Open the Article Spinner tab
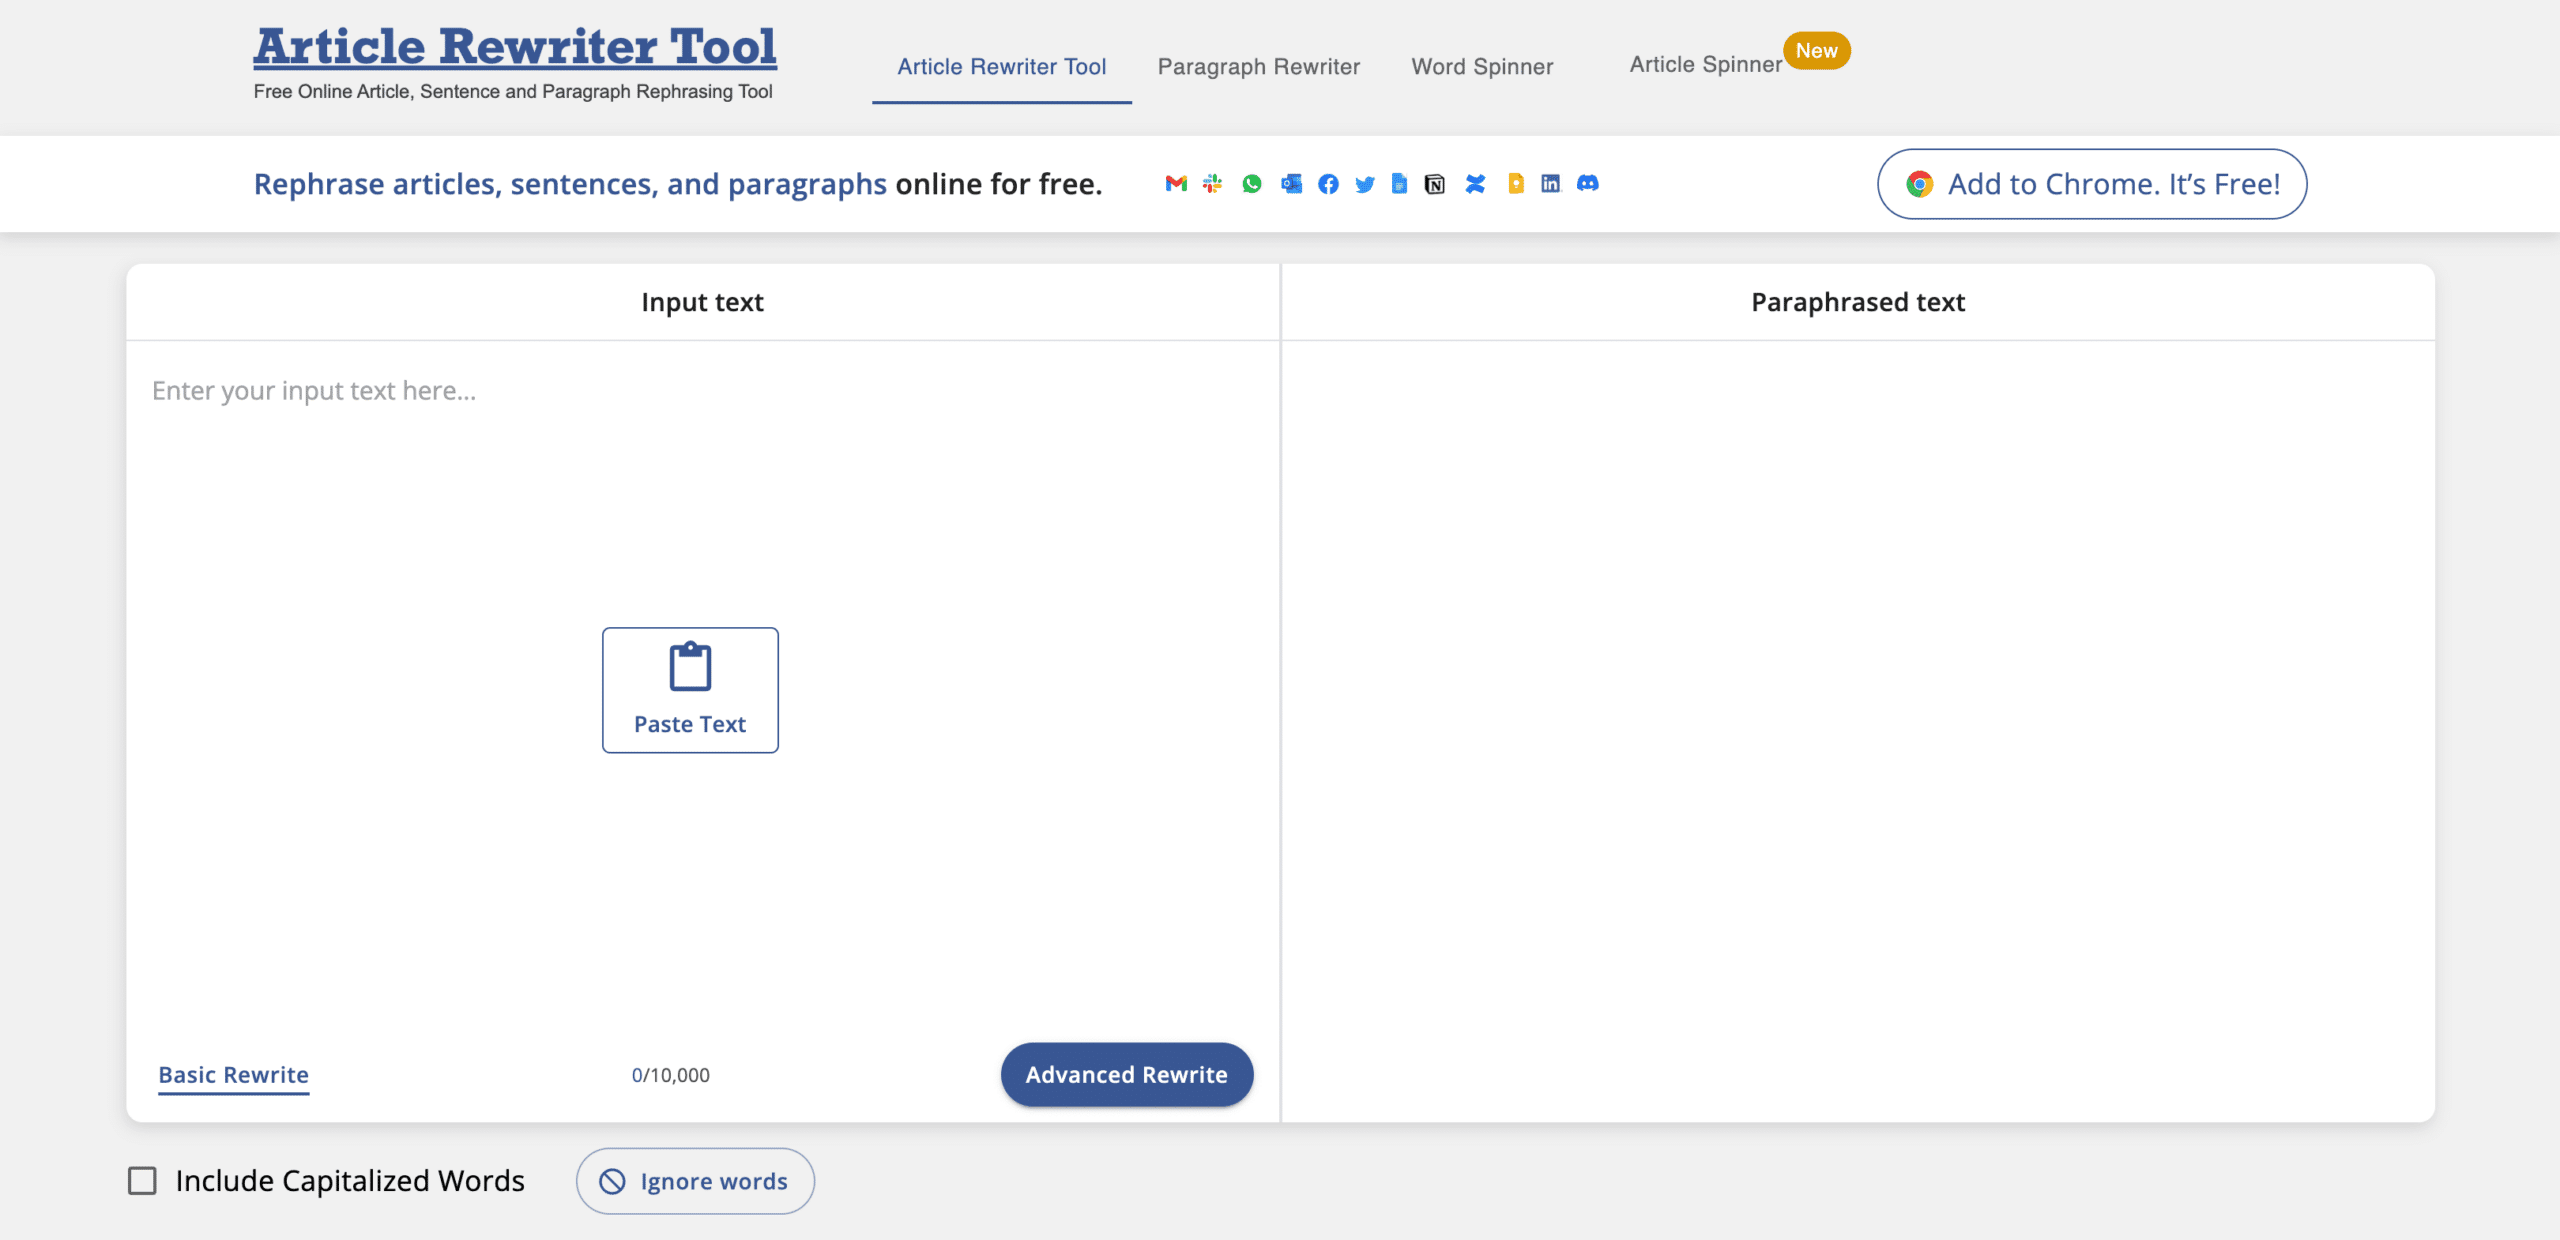The height and width of the screenshot is (1240, 2560). [1705, 65]
